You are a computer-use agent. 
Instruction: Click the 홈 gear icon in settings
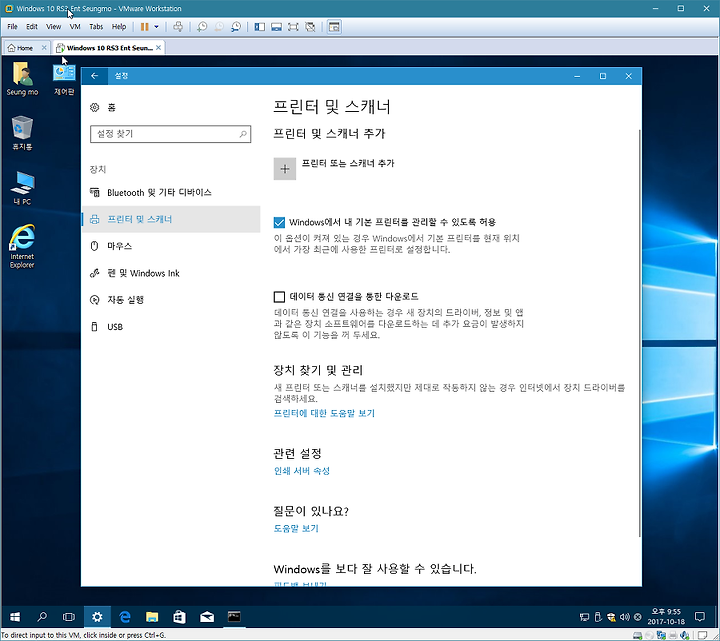95,107
